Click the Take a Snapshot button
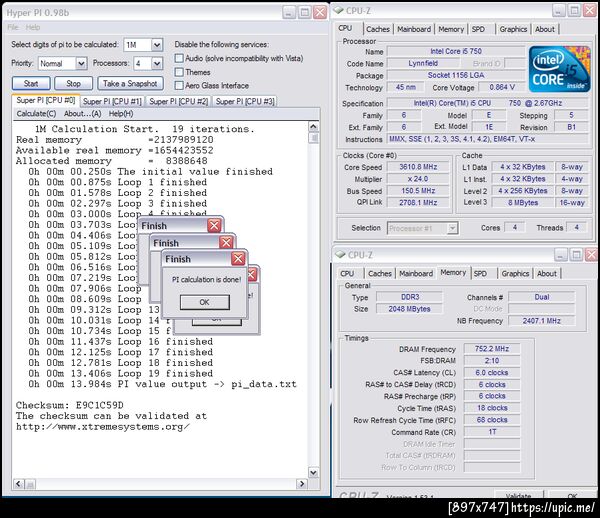Viewport: 600px width, 518px height. [x=128, y=83]
